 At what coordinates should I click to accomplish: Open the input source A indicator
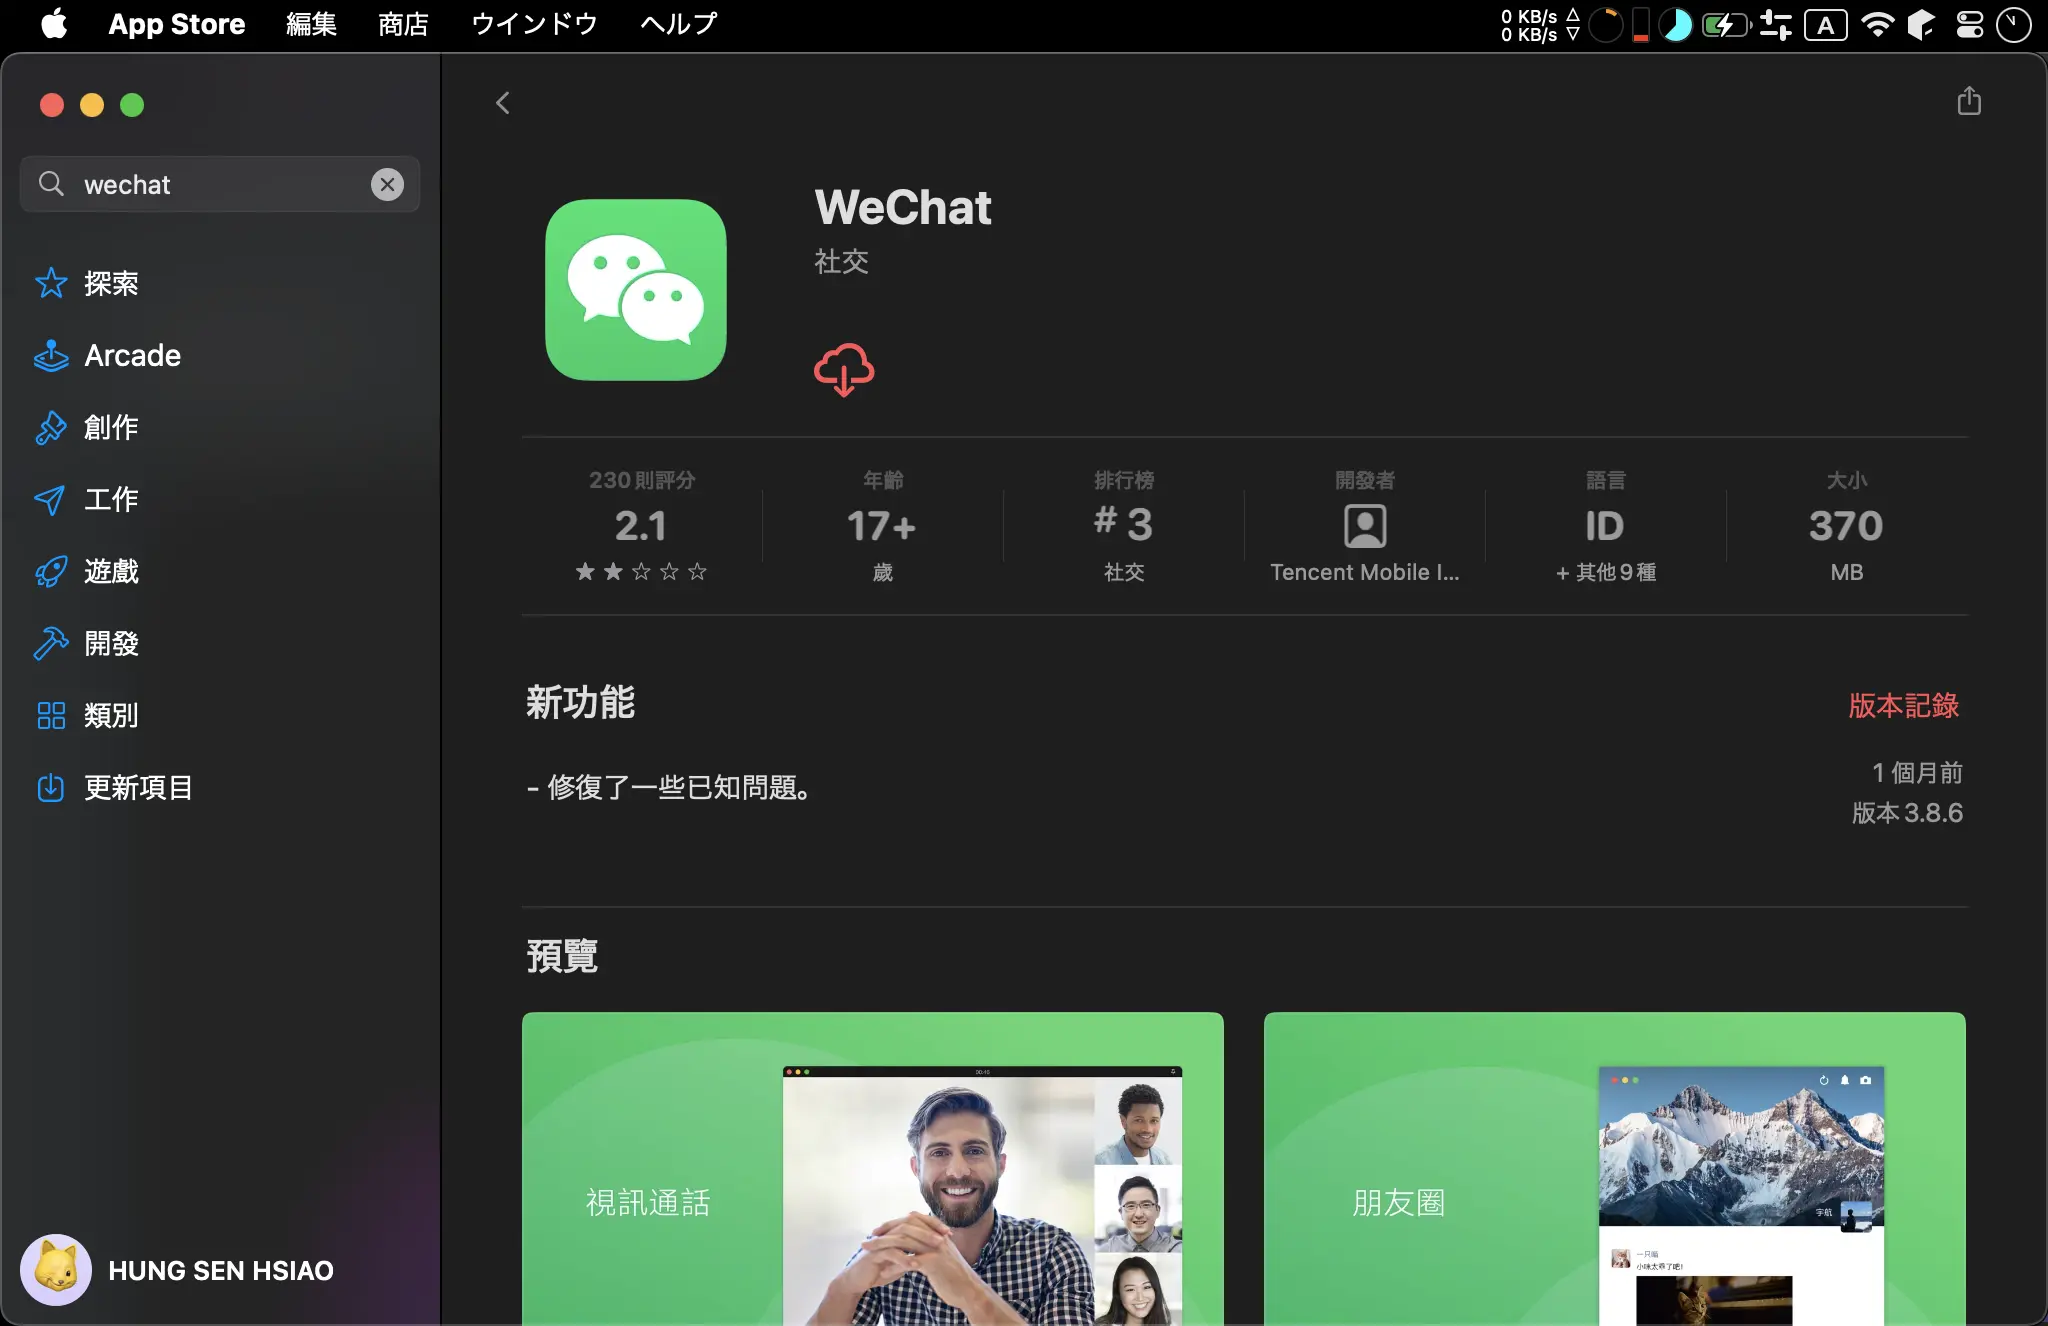(1826, 24)
